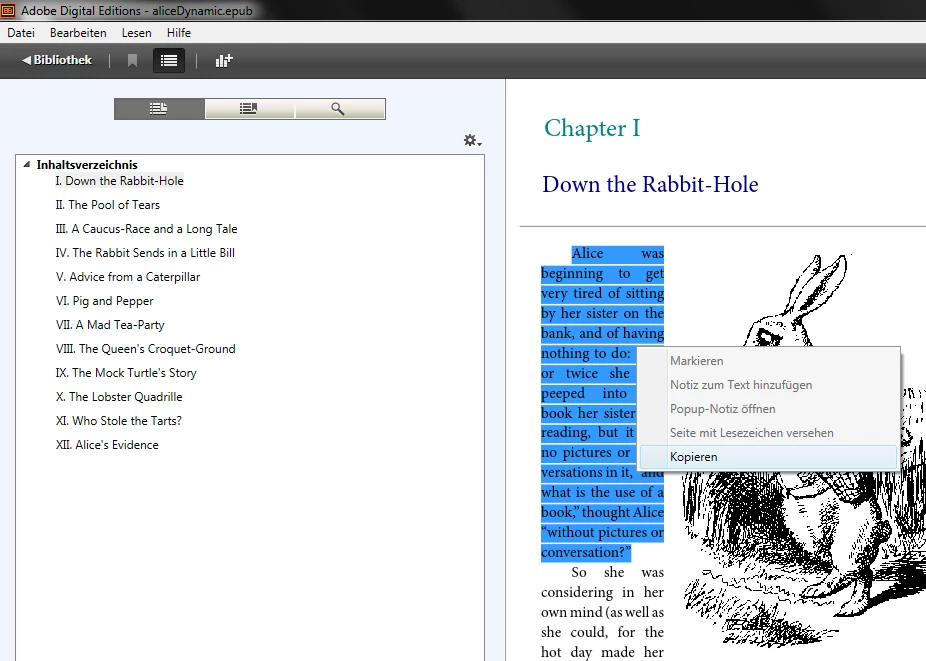
Task: Open IV. The Rabbit Sends in a Little Bill
Action: pyautogui.click(x=145, y=253)
